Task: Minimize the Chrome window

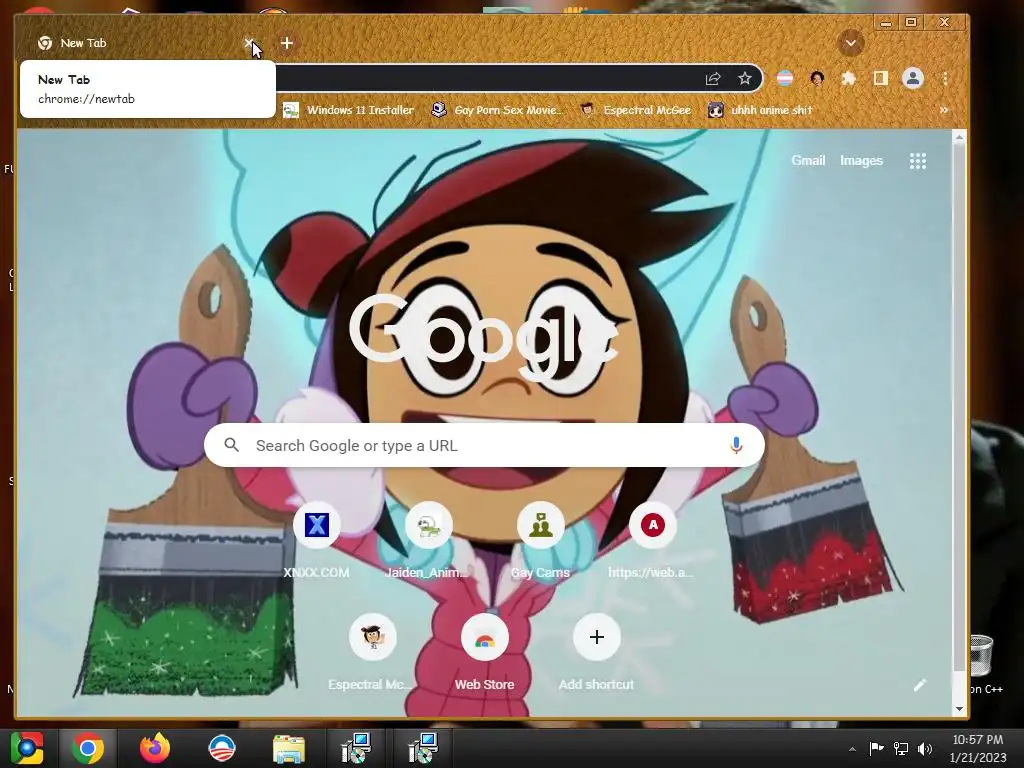Action: [886, 22]
